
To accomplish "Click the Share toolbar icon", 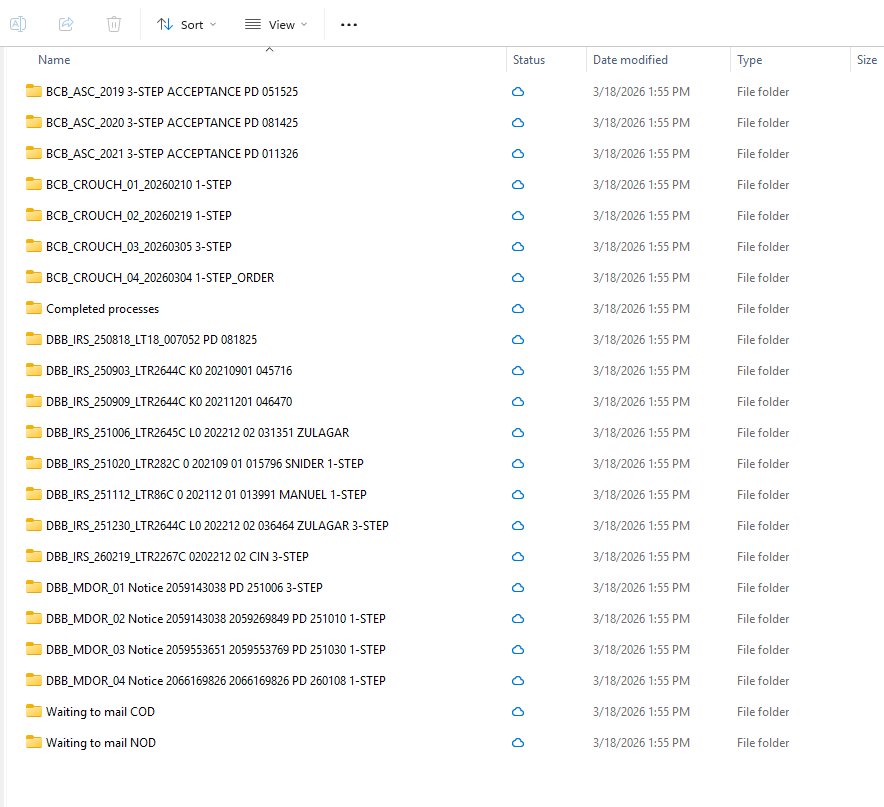I will click(66, 24).
